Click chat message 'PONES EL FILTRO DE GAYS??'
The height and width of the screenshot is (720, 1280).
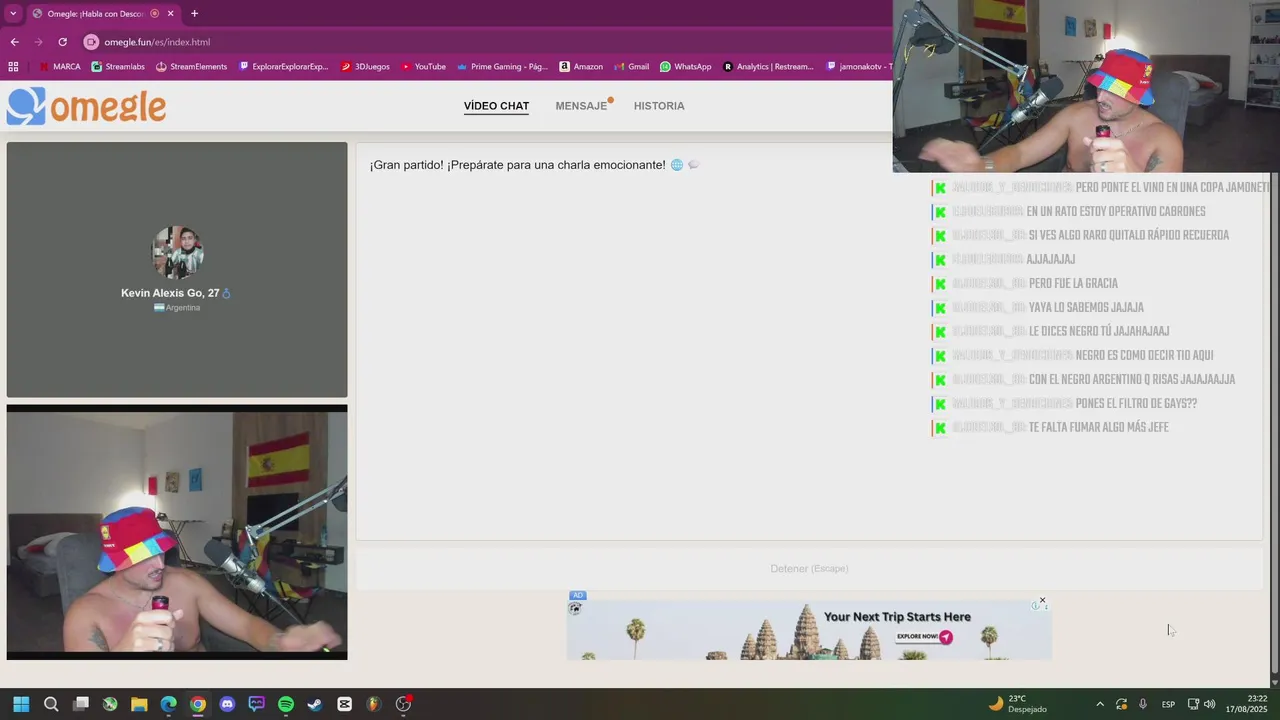tap(1136, 404)
